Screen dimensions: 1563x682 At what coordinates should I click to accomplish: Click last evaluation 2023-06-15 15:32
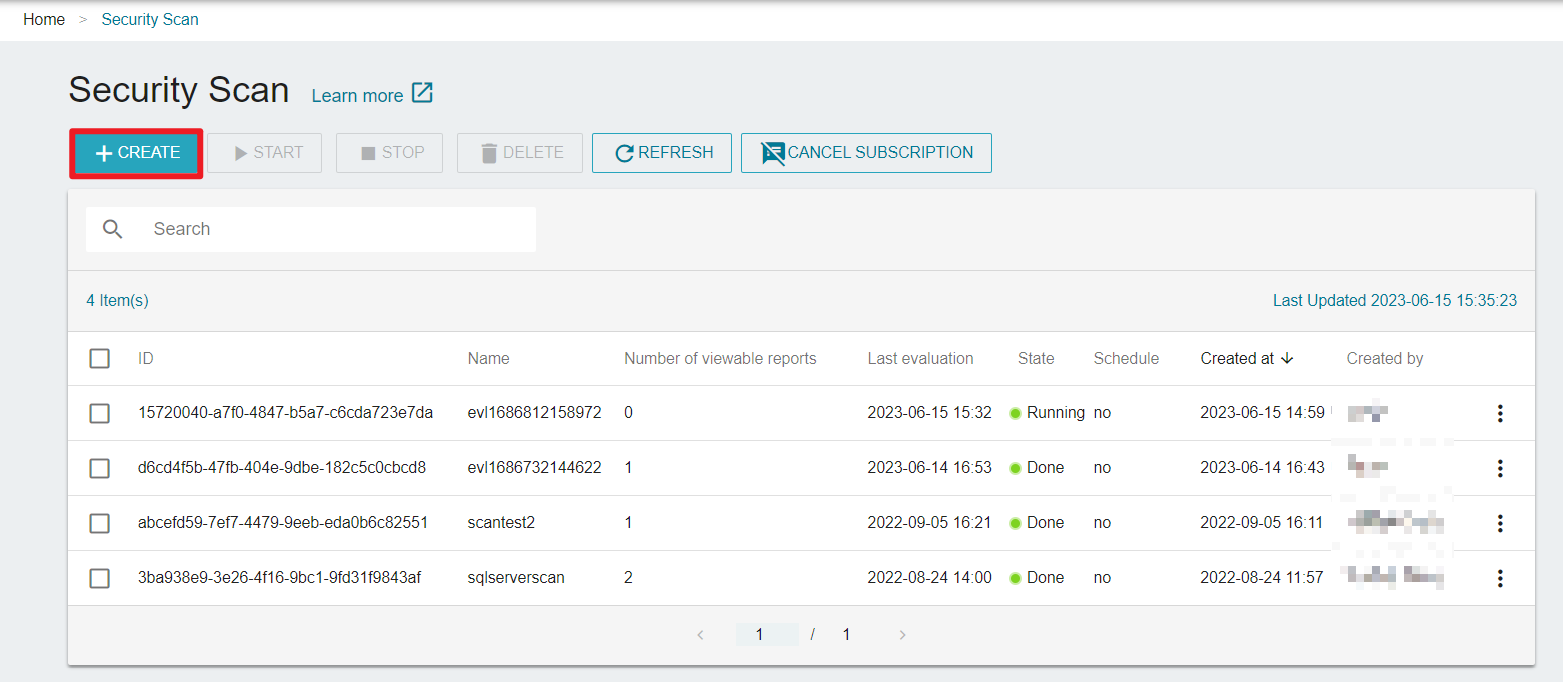point(929,413)
